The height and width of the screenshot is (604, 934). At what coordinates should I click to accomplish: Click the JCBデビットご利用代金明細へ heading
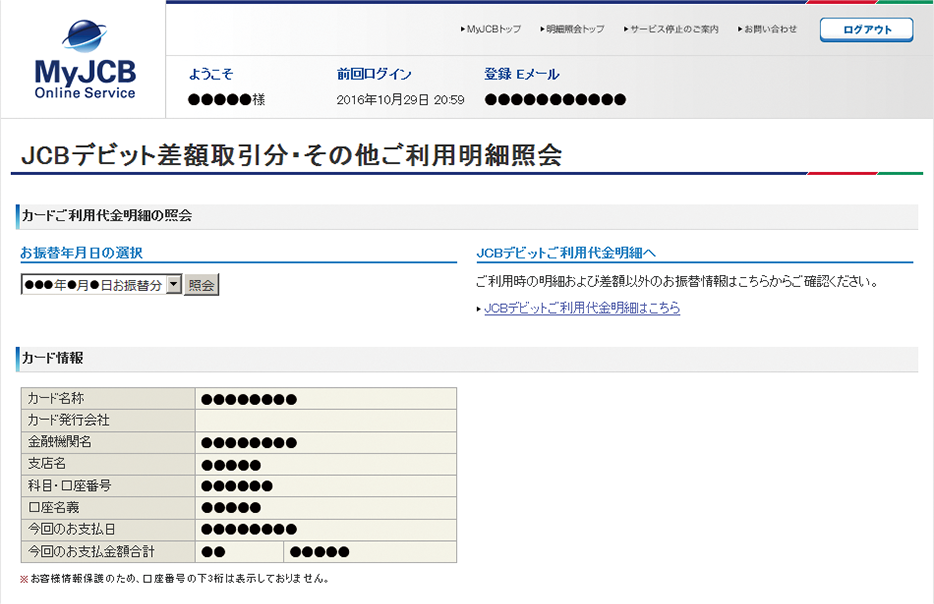click(566, 253)
